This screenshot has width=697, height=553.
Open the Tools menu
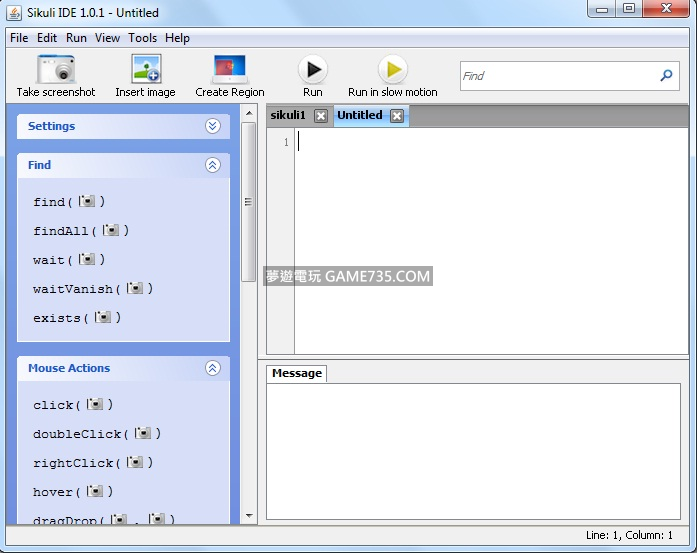(x=142, y=38)
